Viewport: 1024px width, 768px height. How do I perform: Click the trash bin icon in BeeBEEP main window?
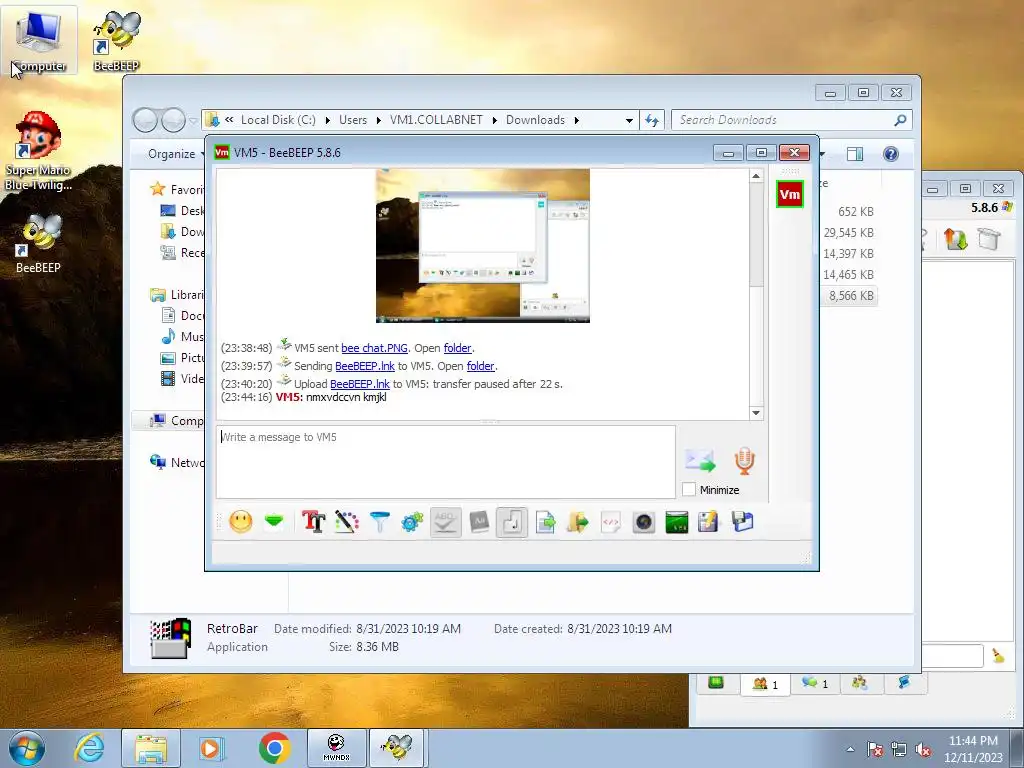pos(989,238)
